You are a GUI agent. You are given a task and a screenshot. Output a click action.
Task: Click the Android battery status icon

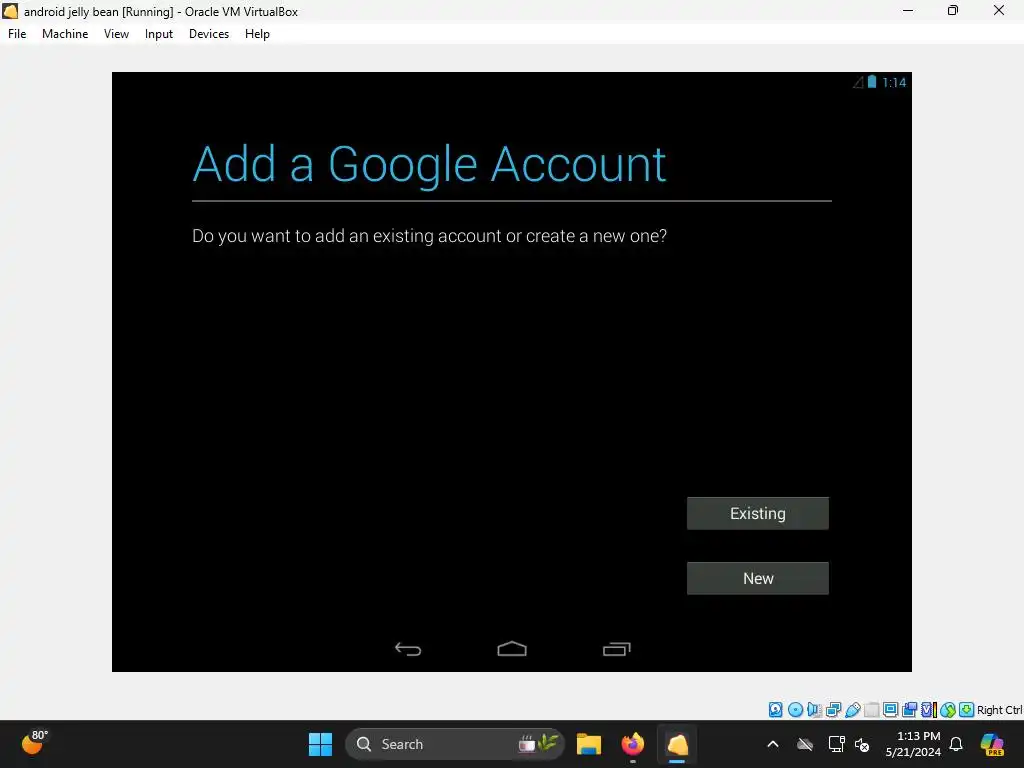(x=872, y=82)
